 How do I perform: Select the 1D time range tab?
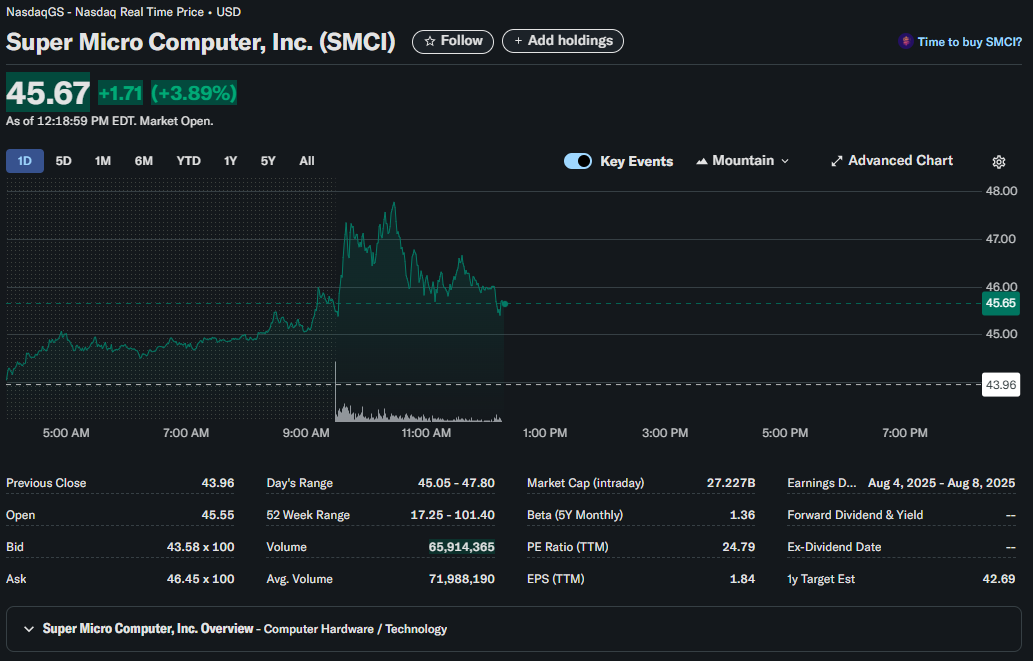[x=25, y=161]
